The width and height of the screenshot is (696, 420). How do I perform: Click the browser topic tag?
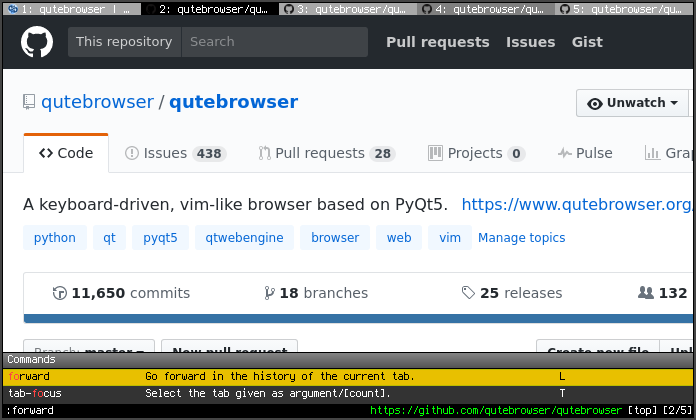click(x=335, y=238)
